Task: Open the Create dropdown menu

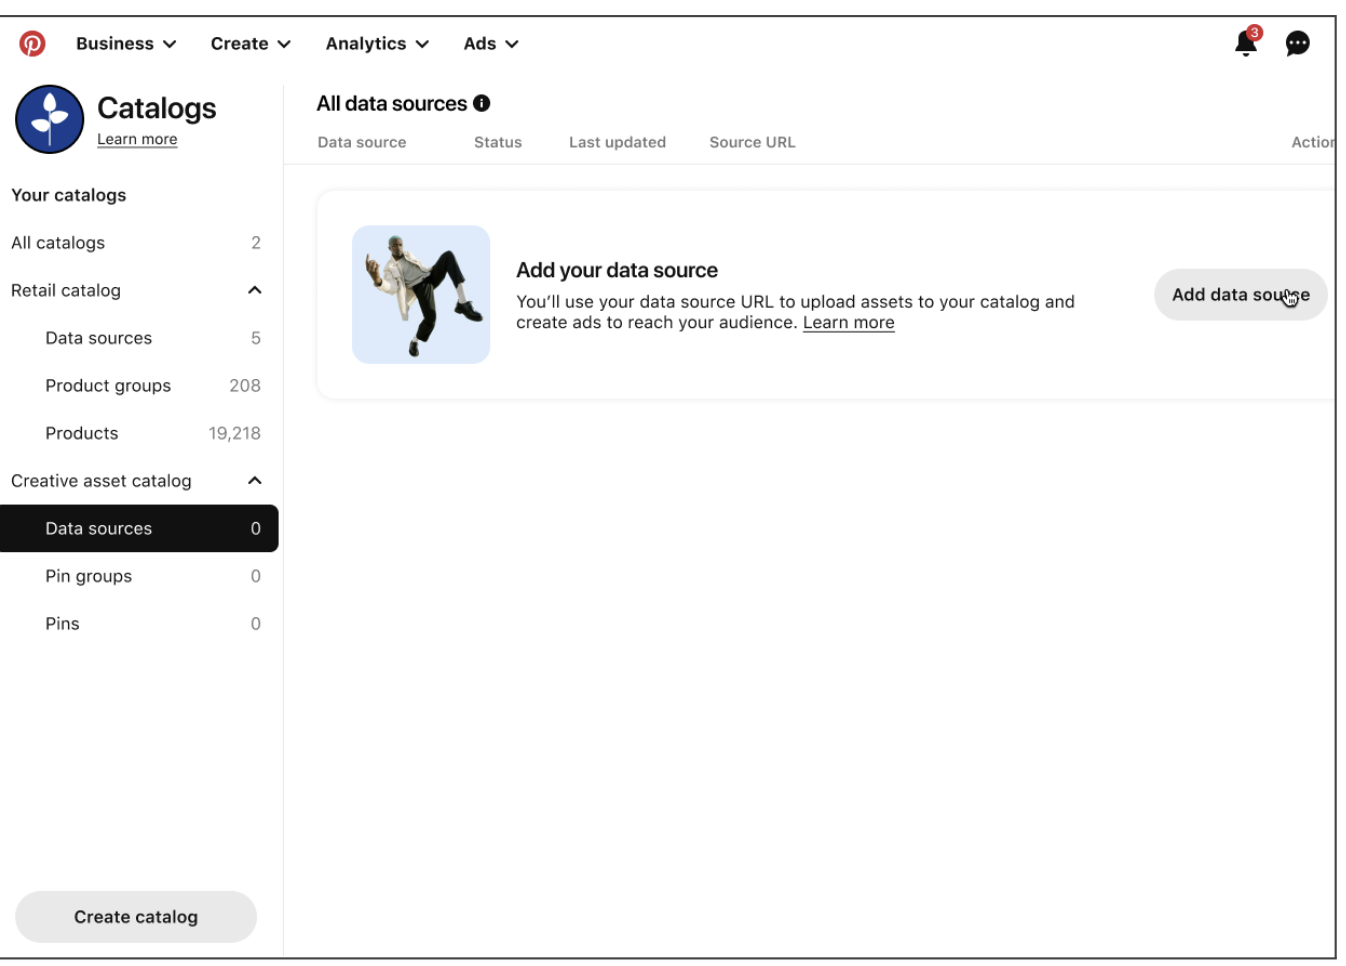Action: pos(251,44)
